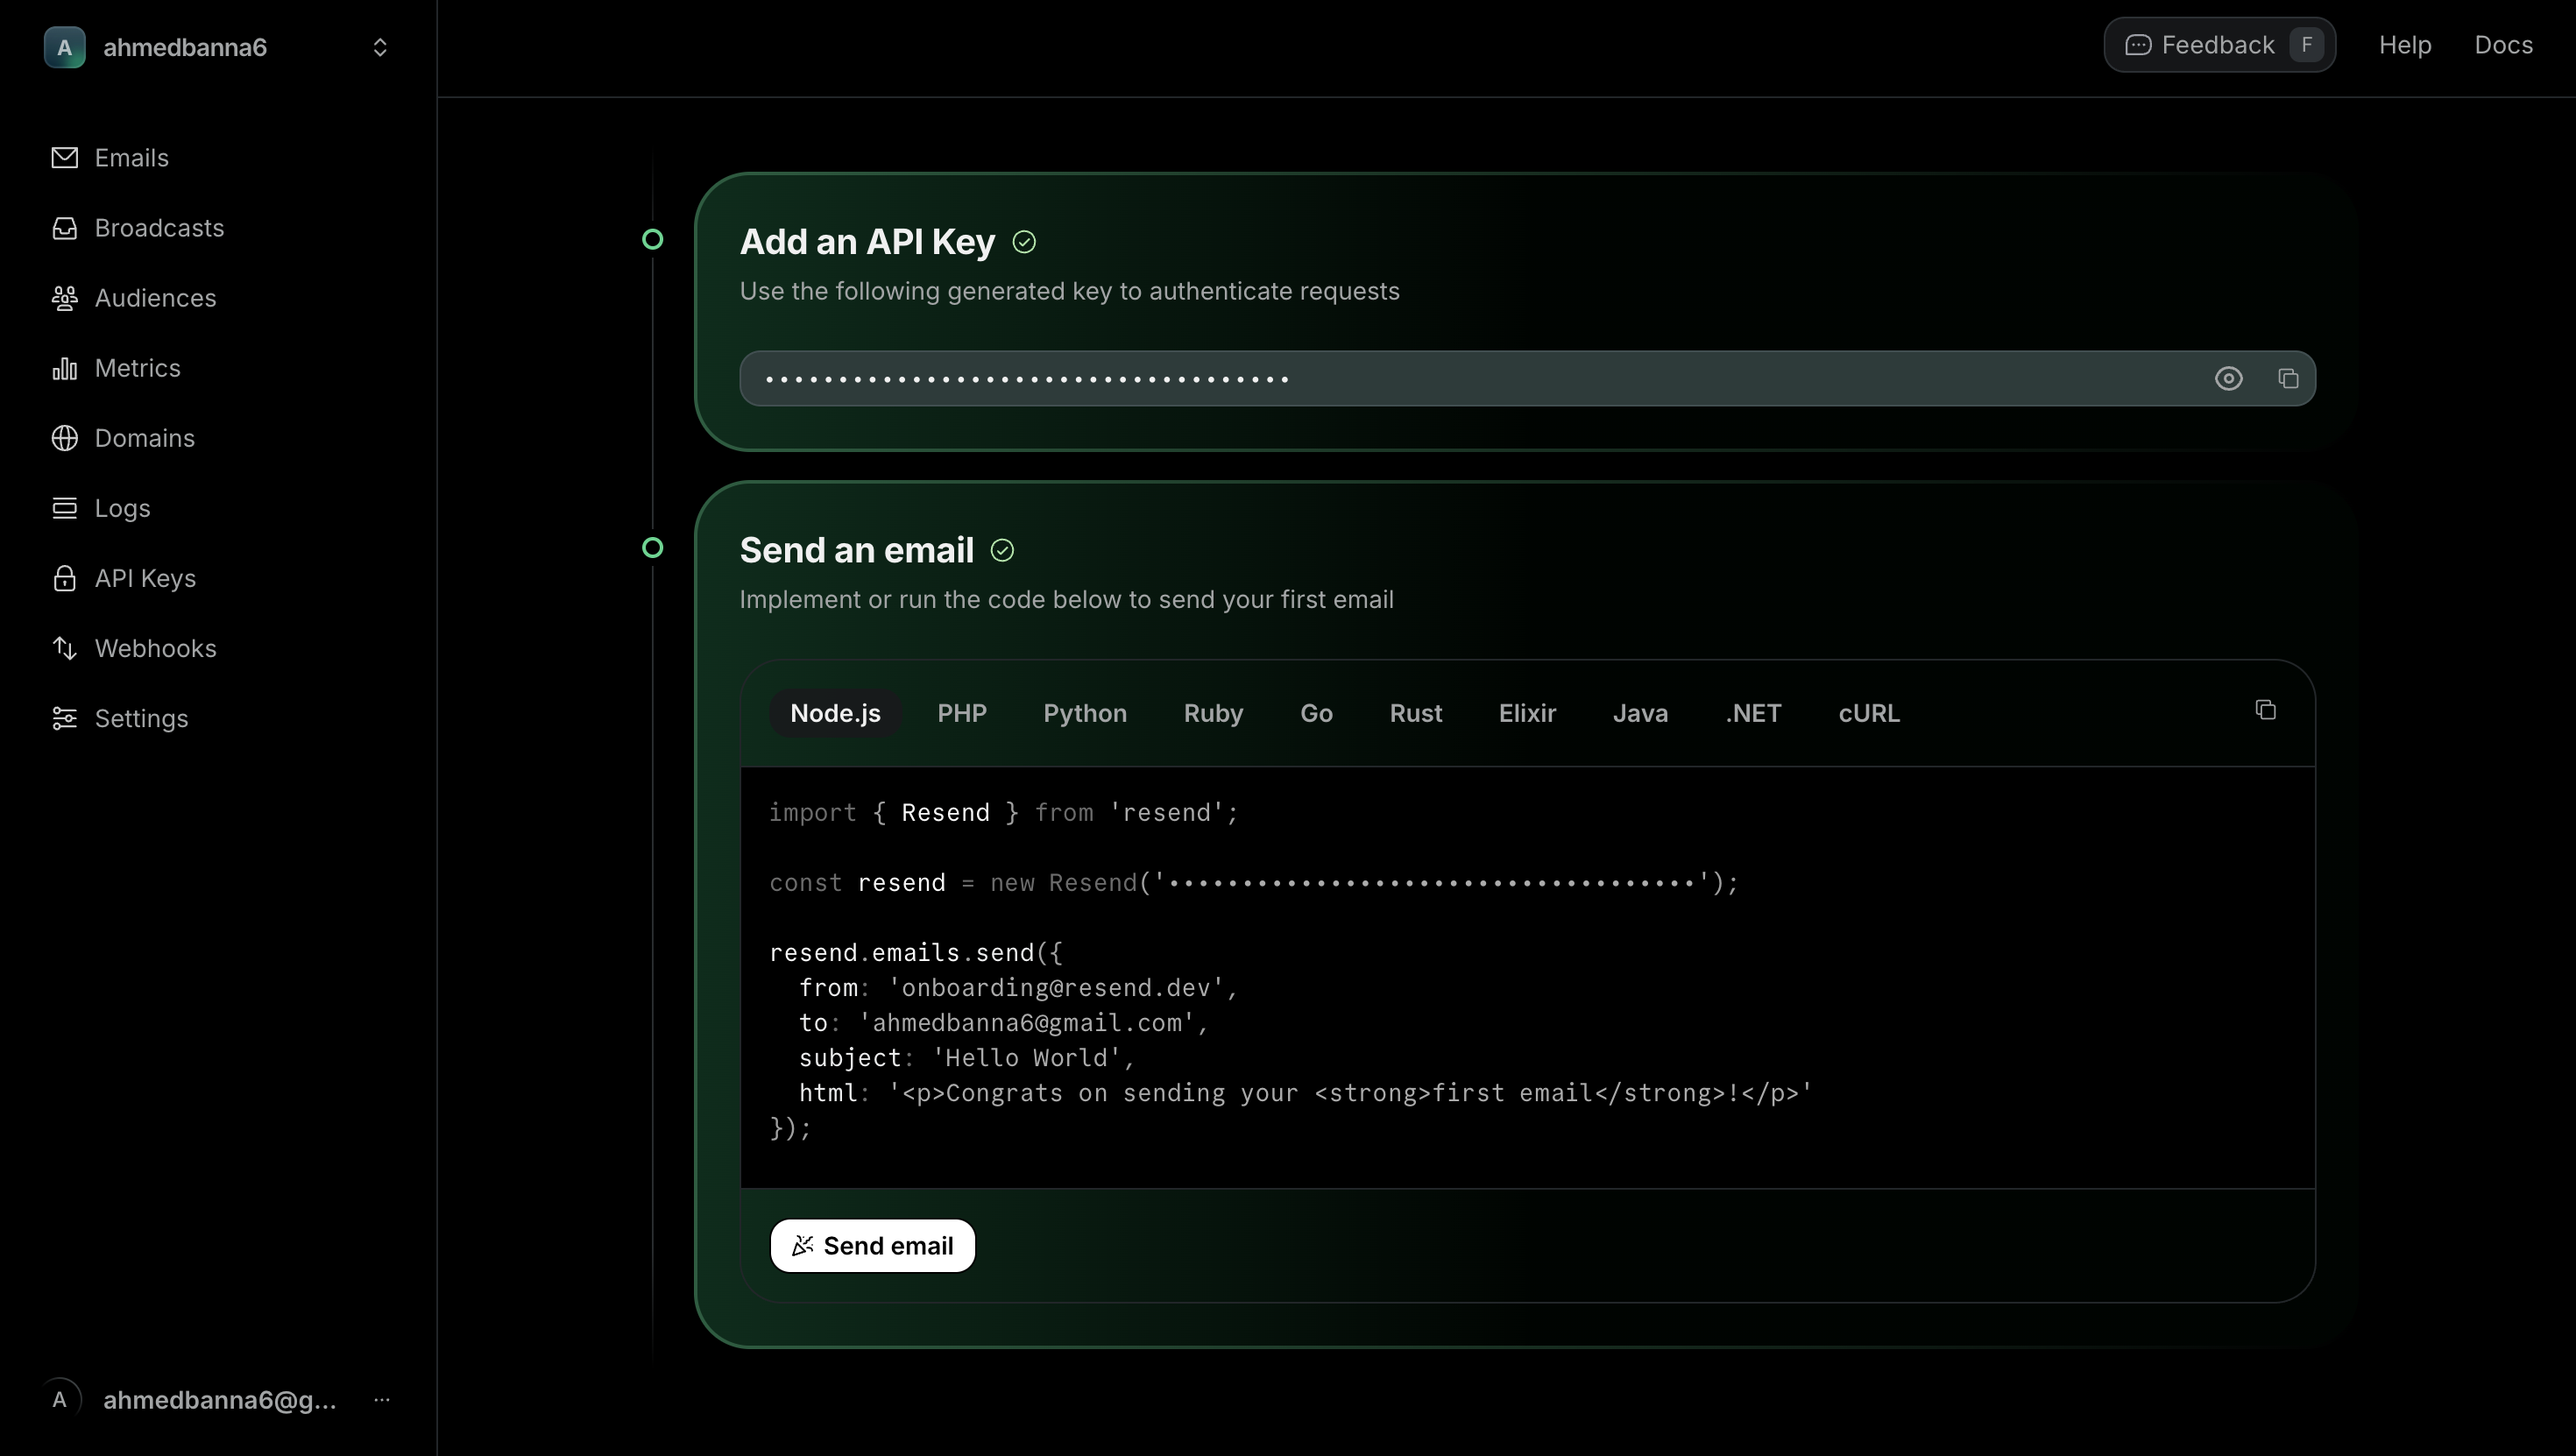The image size is (2576, 1456).
Task: Click the F shortcut badge in Feedback
Action: [x=2306, y=45]
